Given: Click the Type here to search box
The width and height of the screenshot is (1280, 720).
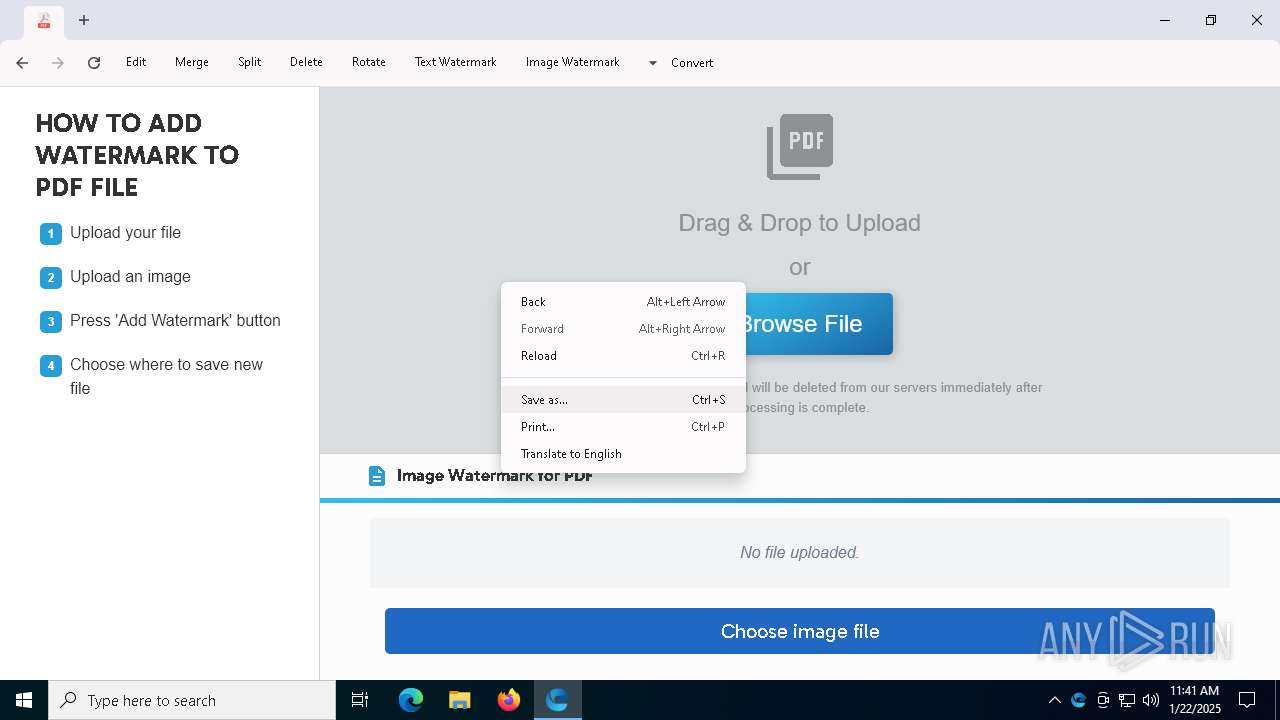Looking at the screenshot, I should (192, 700).
